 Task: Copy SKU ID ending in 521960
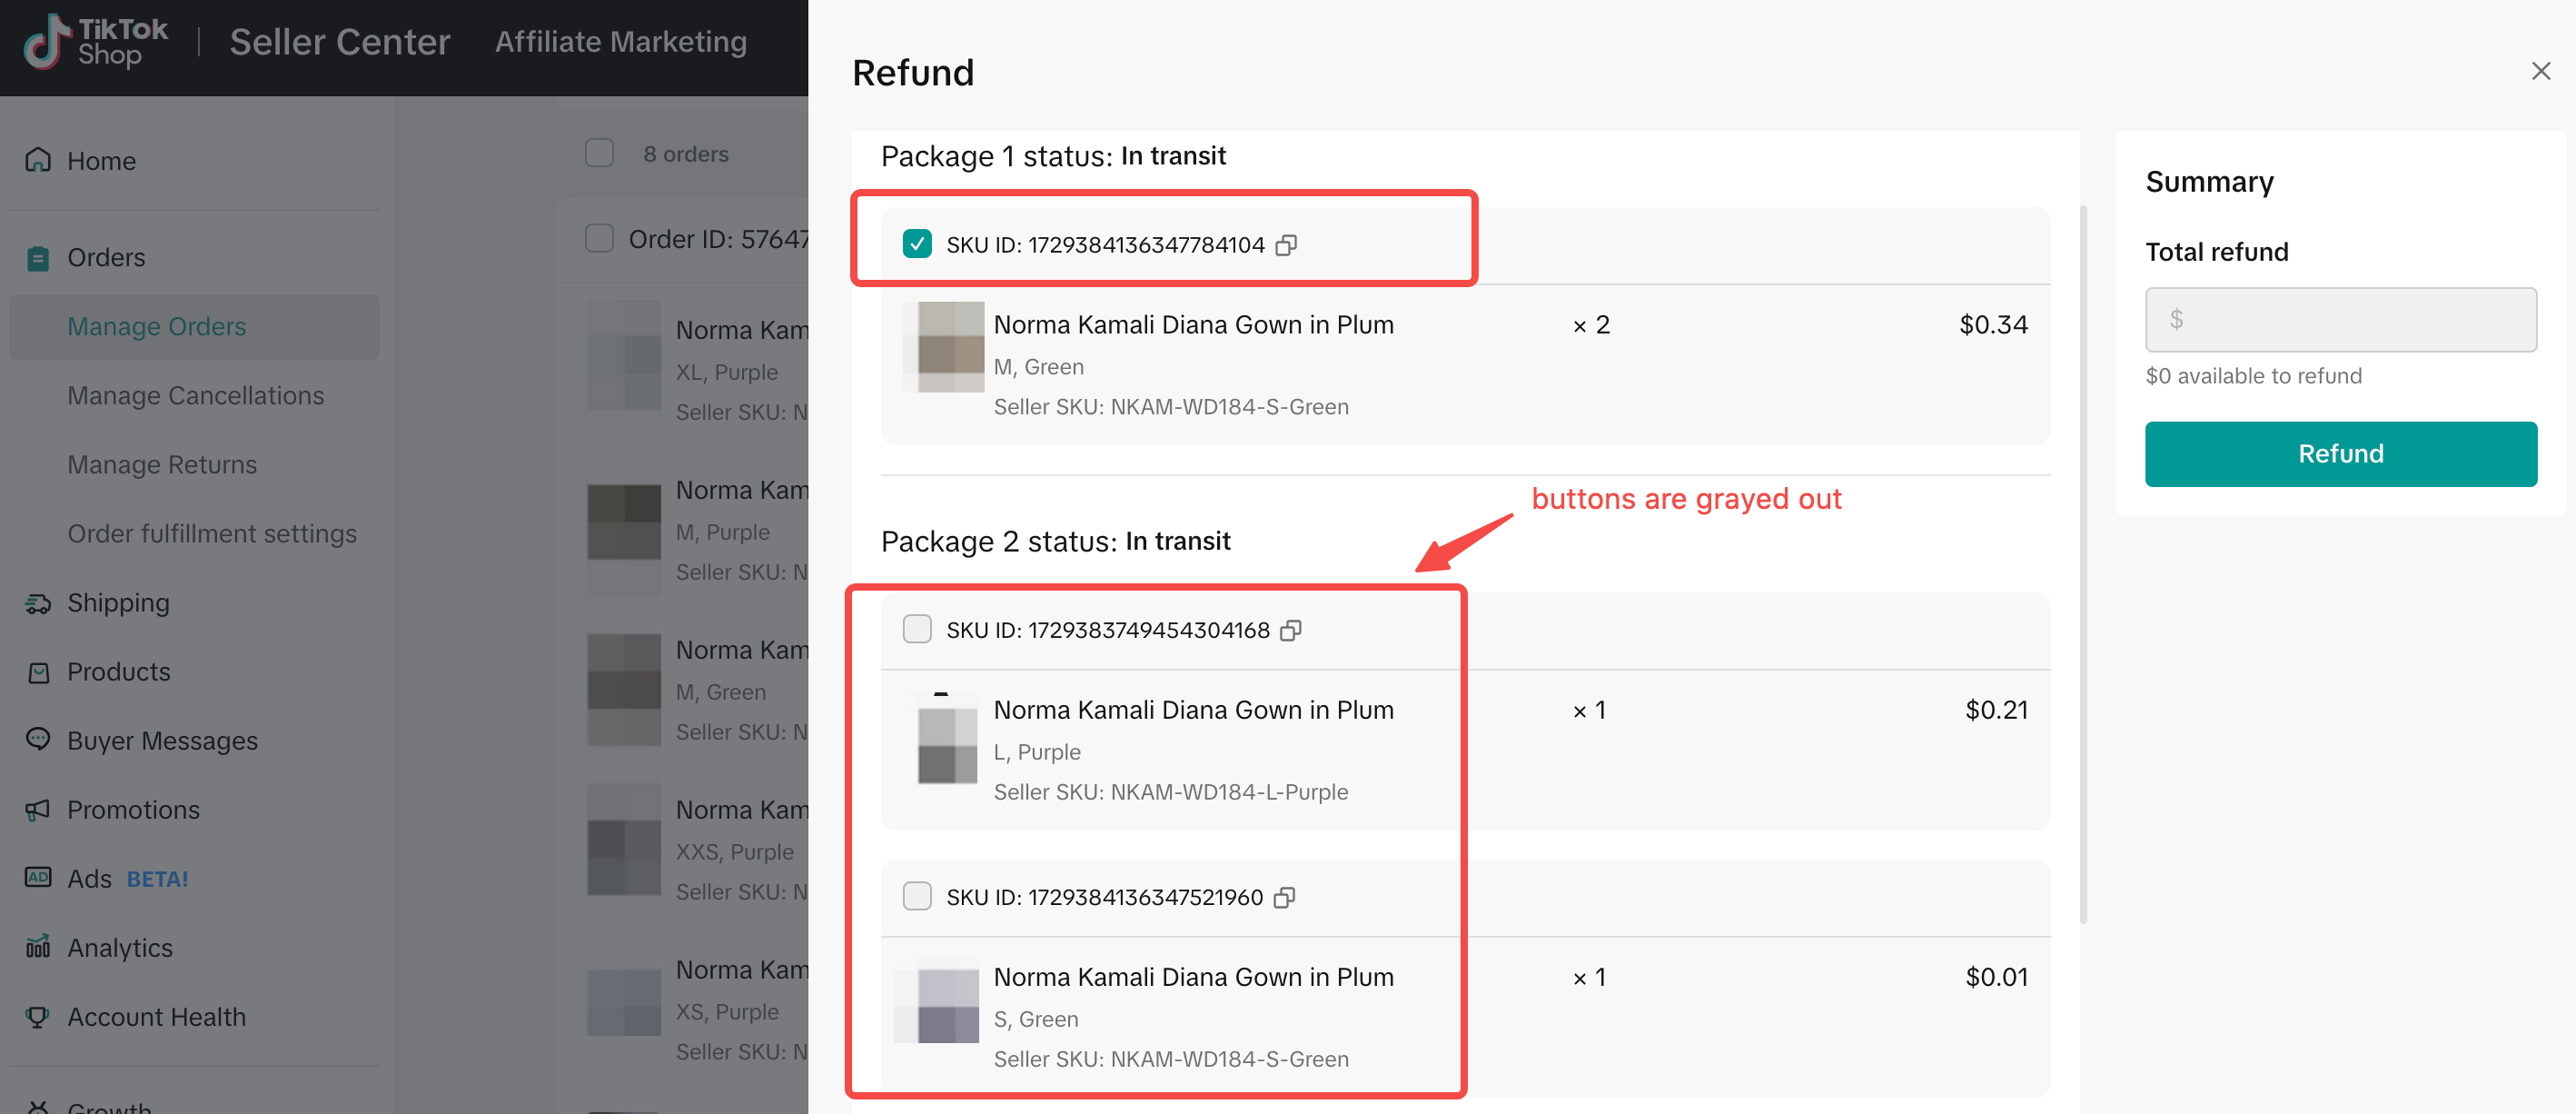[x=1285, y=897]
